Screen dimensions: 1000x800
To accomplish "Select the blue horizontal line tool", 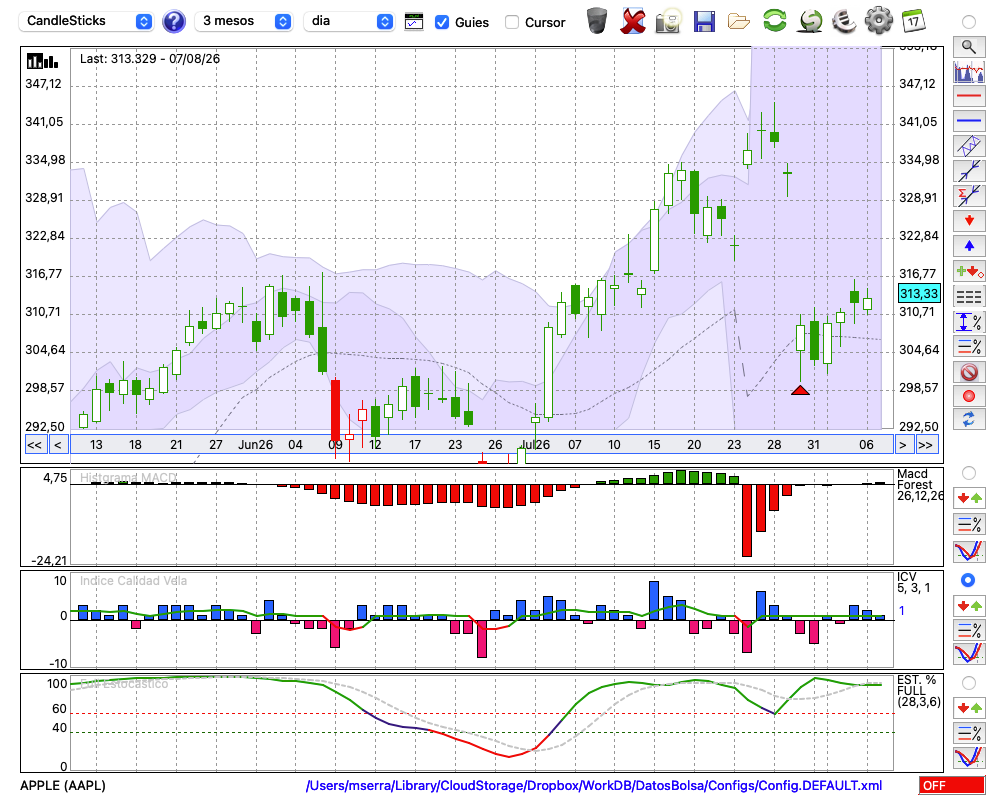I will 969,120.
